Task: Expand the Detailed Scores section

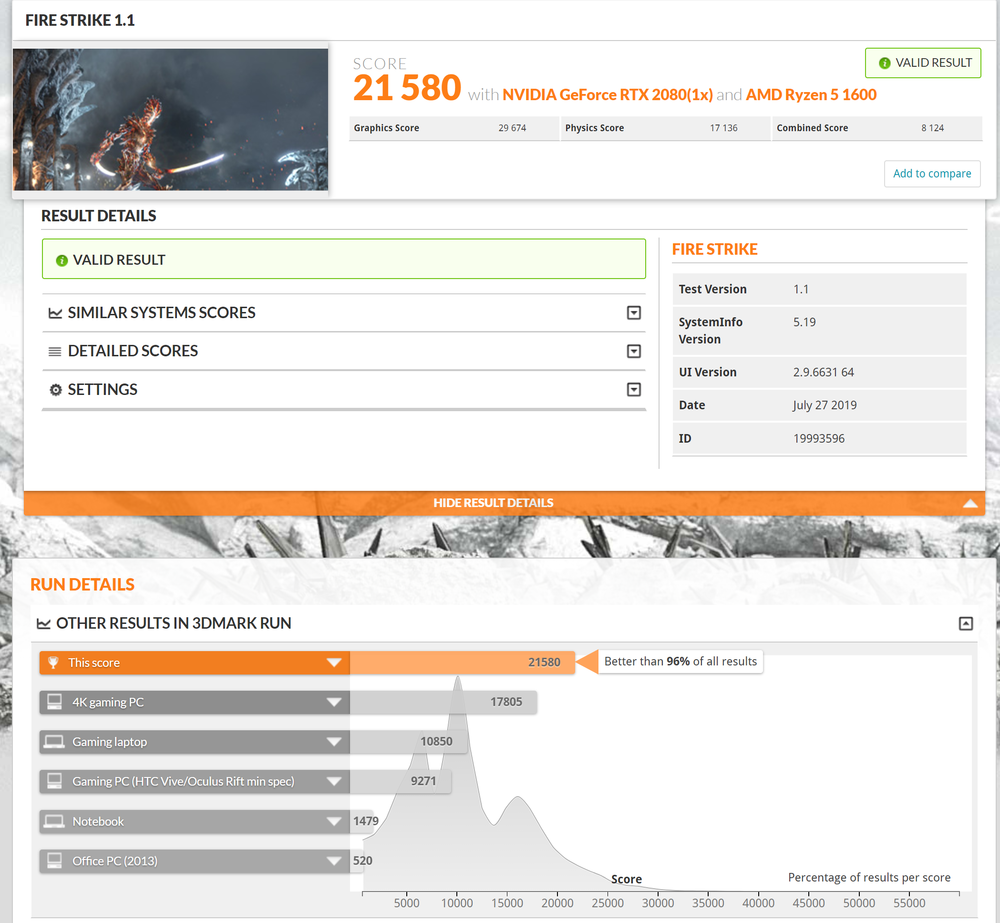Action: pyautogui.click(x=633, y=351)
